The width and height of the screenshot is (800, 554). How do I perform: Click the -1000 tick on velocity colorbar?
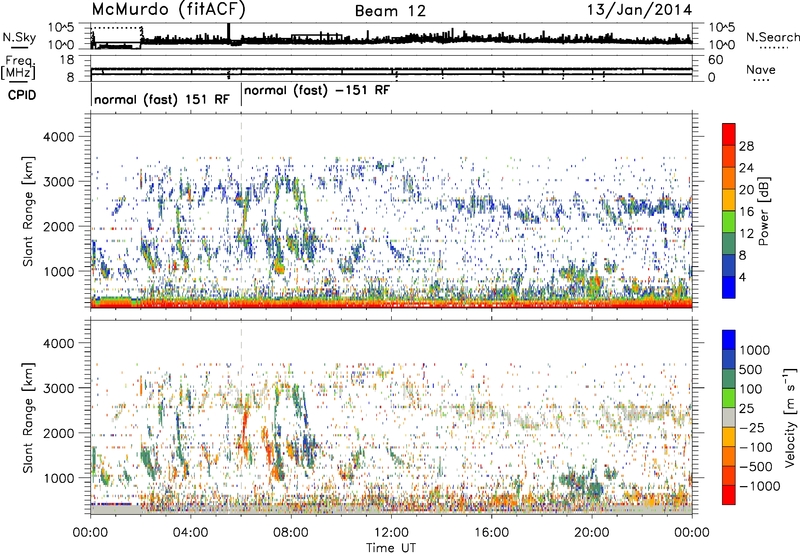pyautogui.click(x=760, y=486)
